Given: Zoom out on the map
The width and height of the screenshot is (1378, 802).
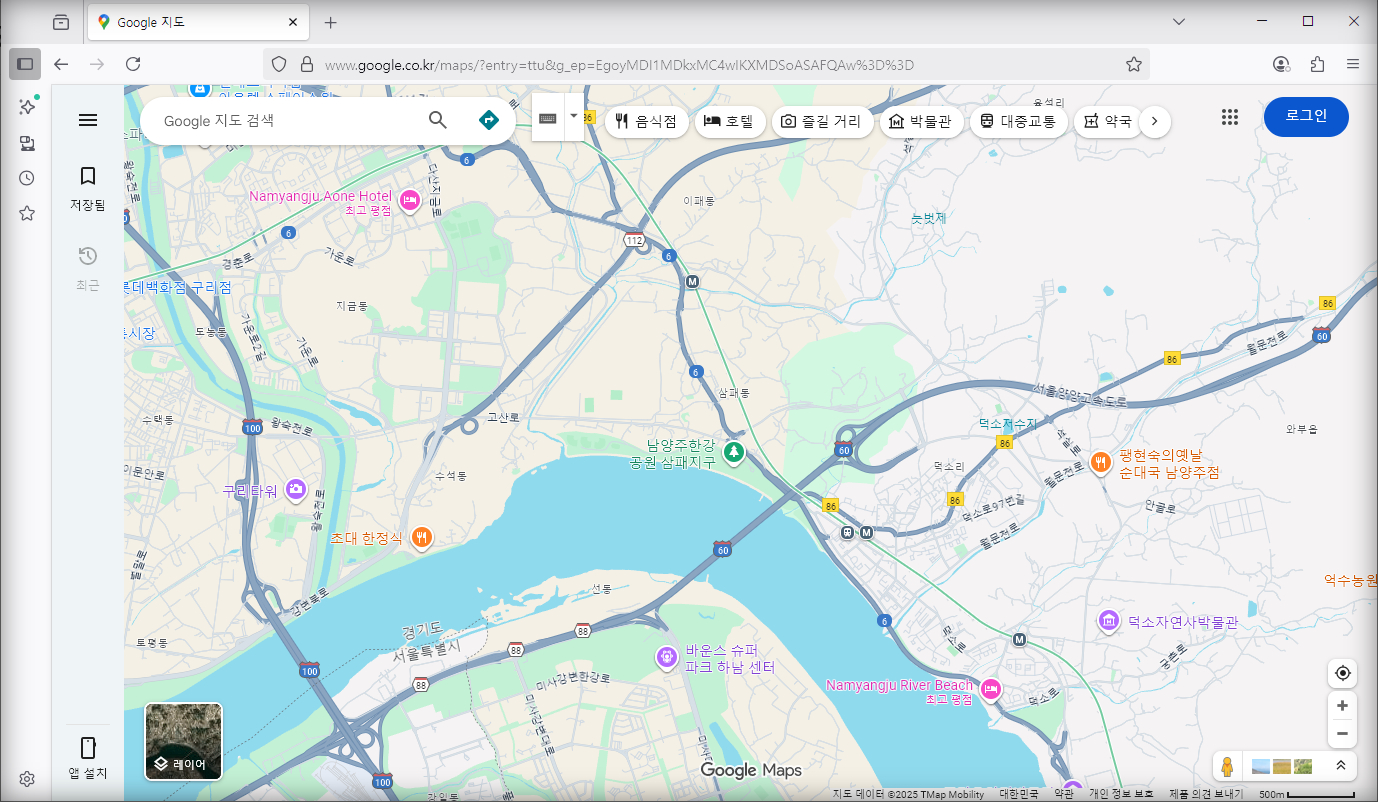Looking at the screenshot, I should tap(1342, 734).
